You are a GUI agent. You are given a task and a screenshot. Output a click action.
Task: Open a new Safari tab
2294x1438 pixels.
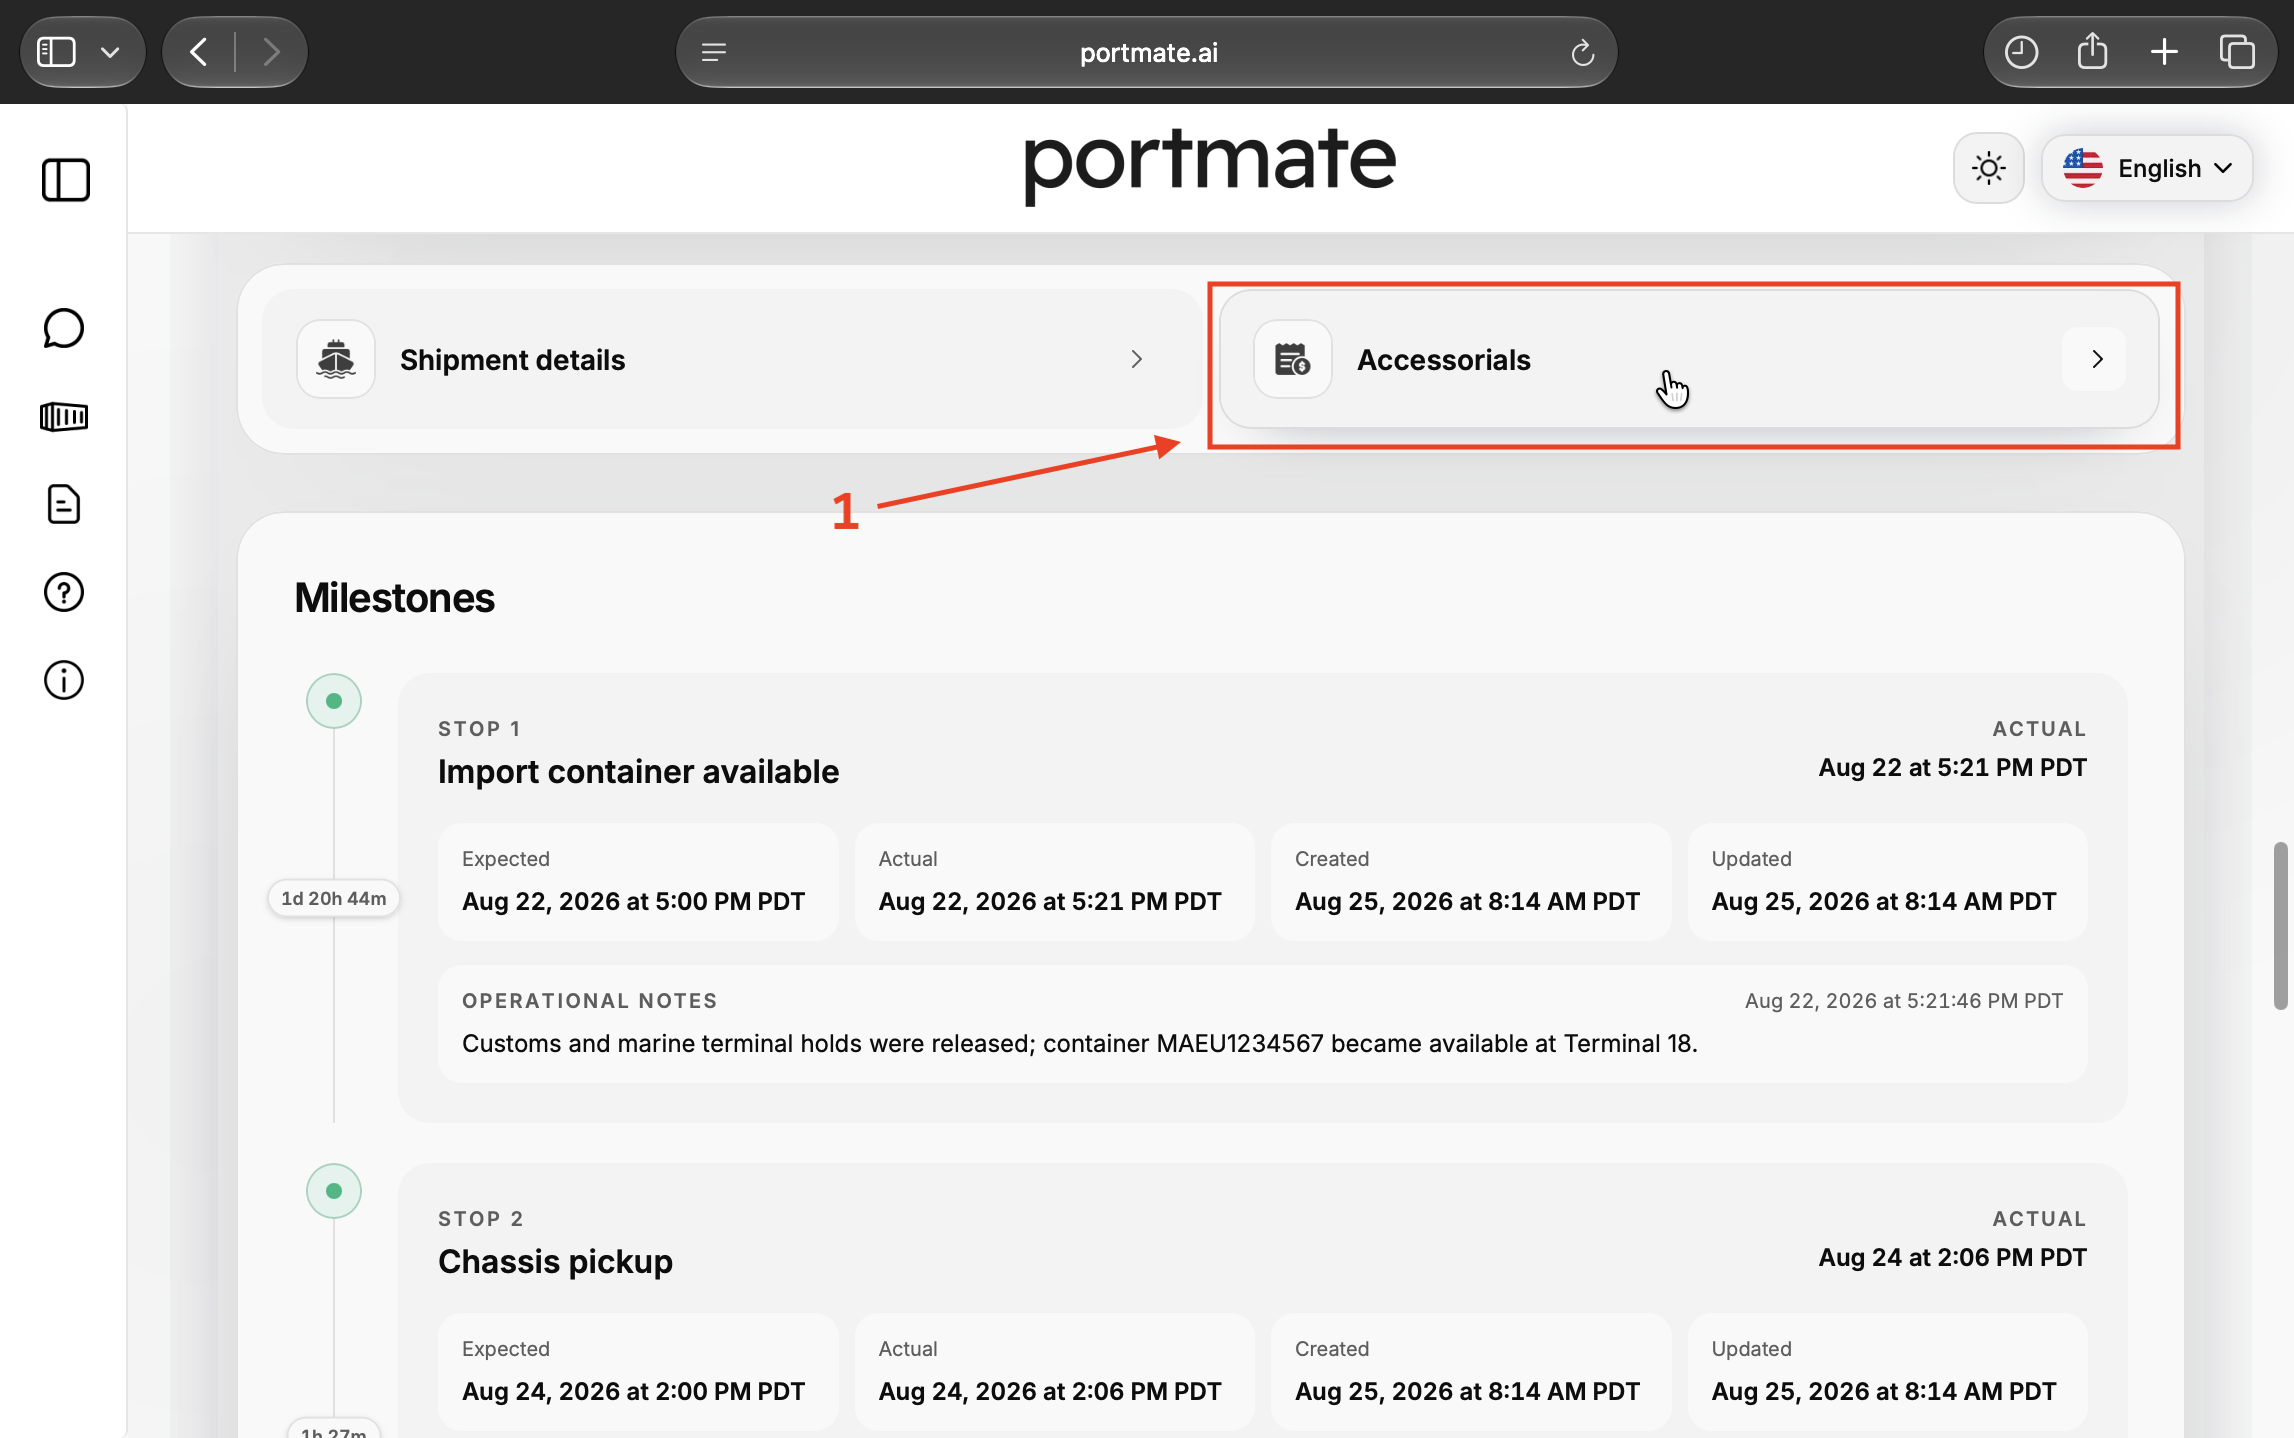(2164, 52)
